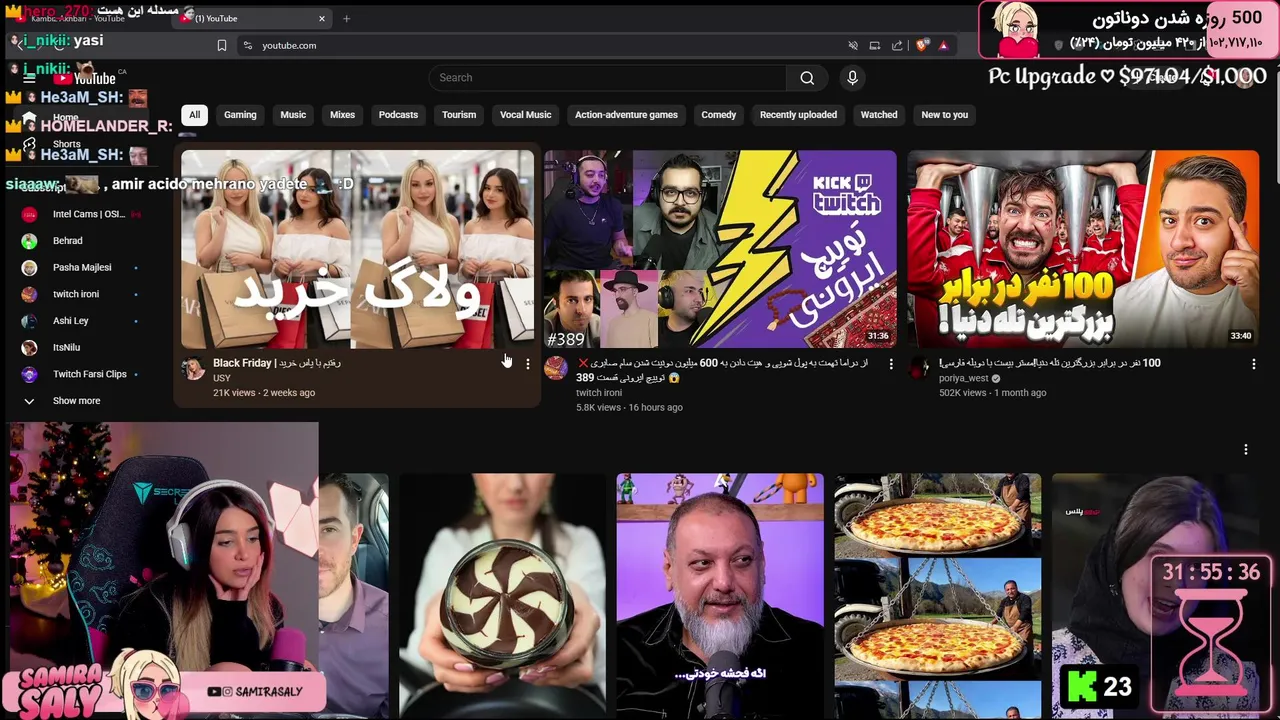This screenshot has height=720, width=1280.
Task: Select the Vocal Music filter chip
Action: tap(525, 115)
